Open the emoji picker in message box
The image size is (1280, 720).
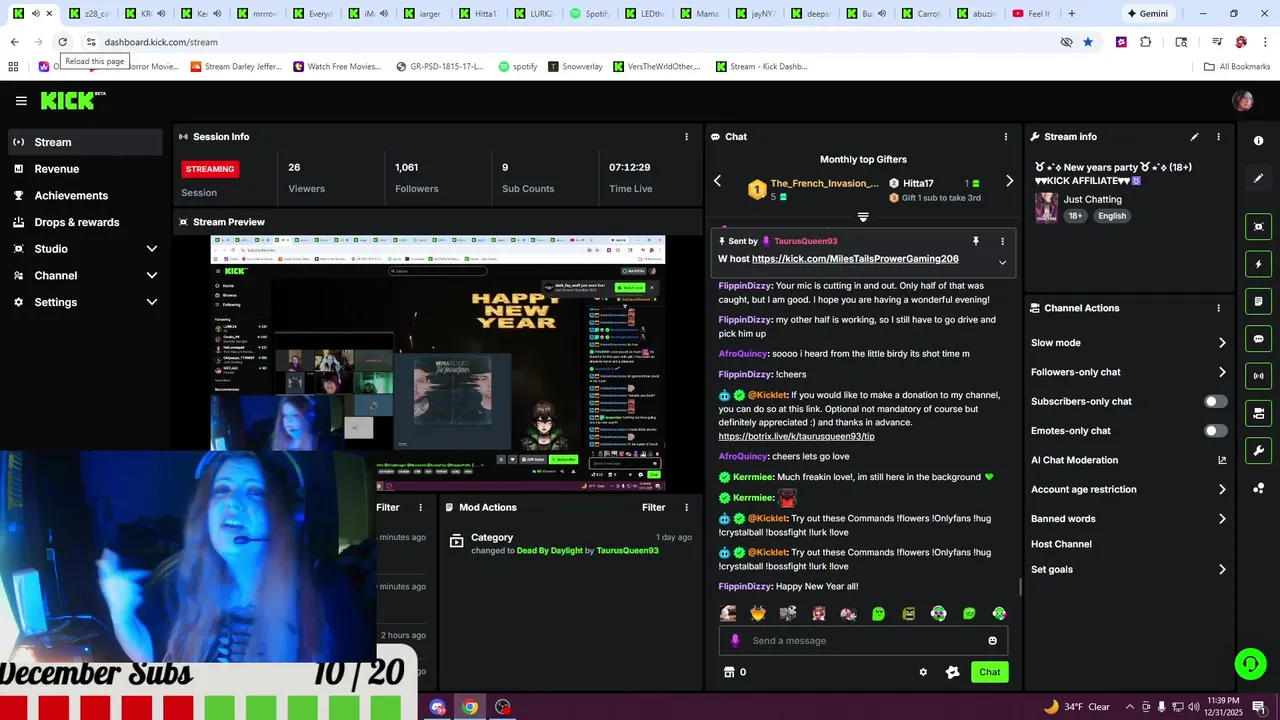click(x=993, y=641)
